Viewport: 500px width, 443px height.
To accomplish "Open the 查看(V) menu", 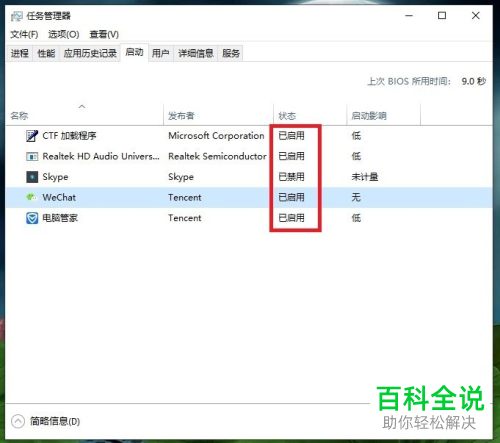I will click(104, 34).
